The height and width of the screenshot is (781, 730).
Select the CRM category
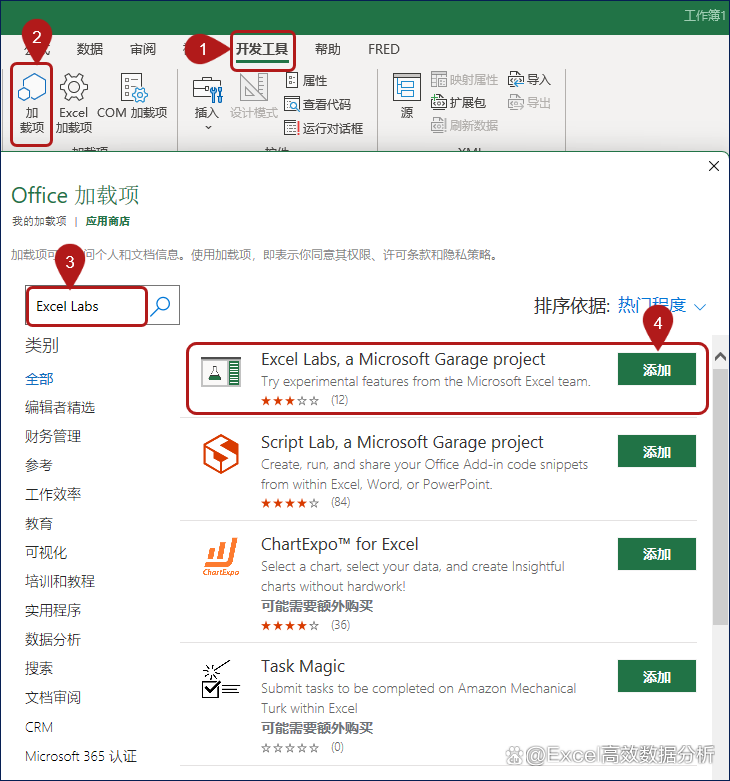point(39,727)
